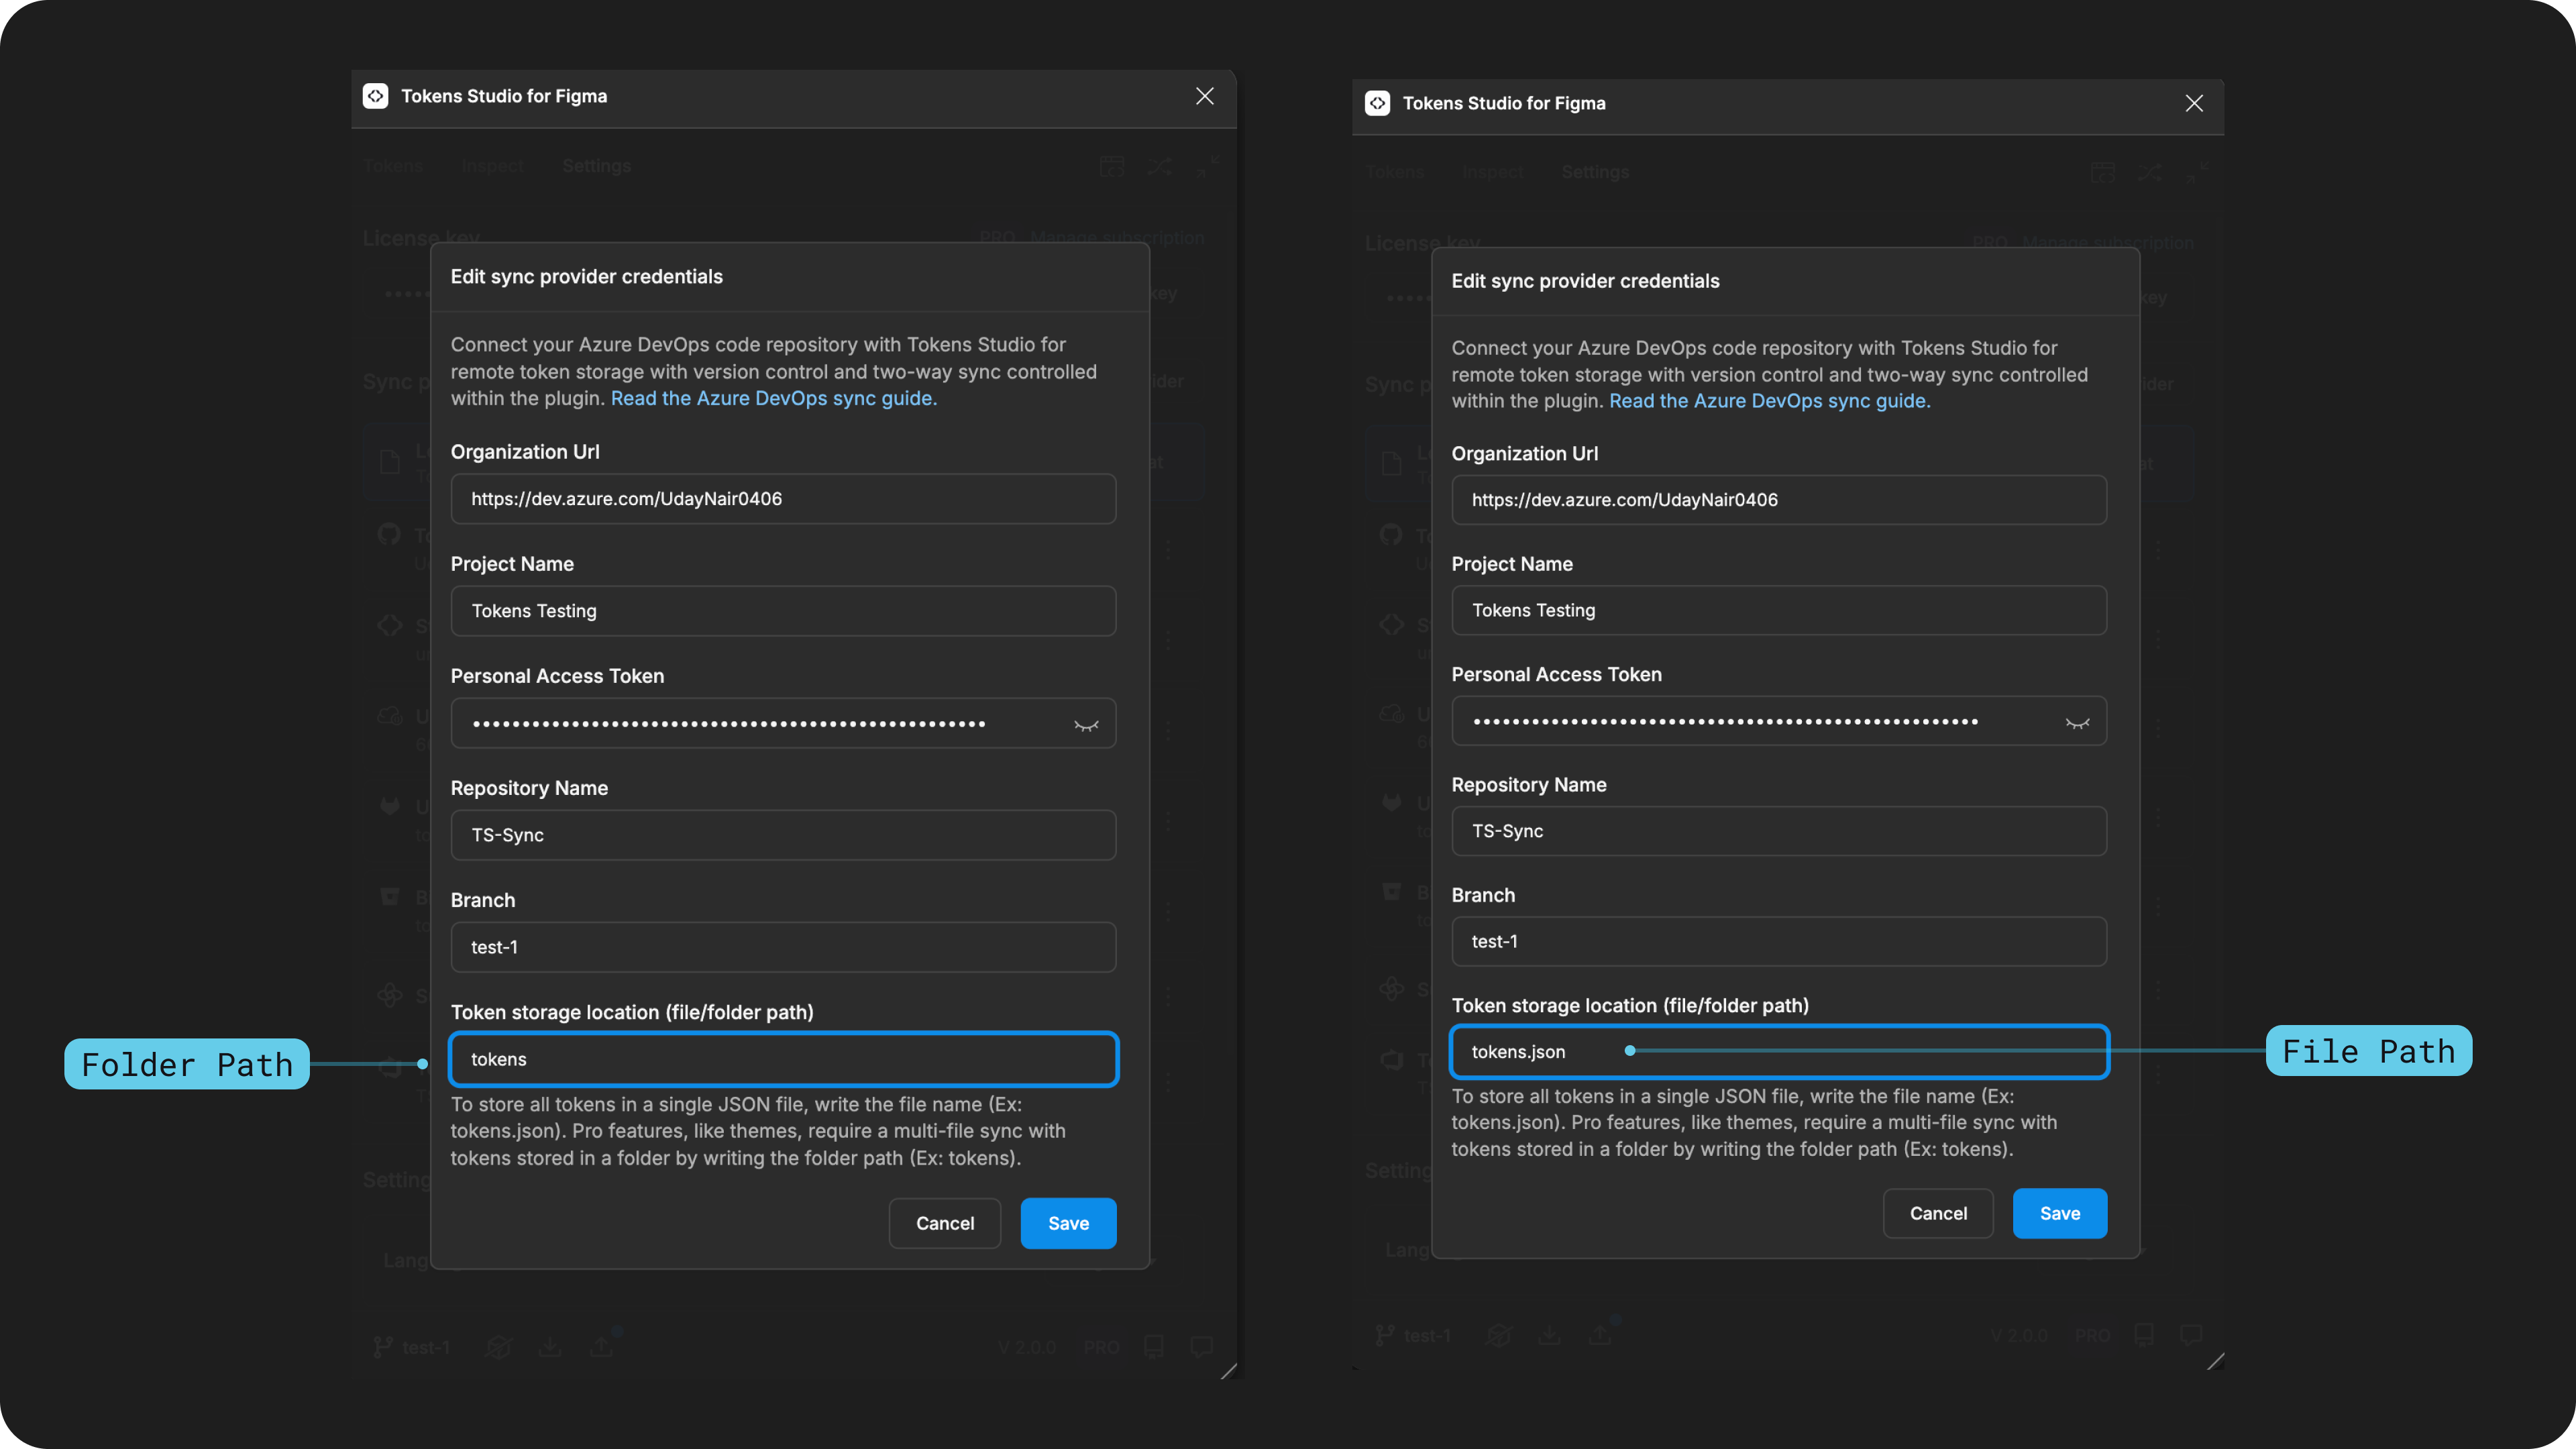Screen dimensions: 2576x1449
Task: Click pull-from-remote download icon in left footer
Action: (x=550, y=1347)
